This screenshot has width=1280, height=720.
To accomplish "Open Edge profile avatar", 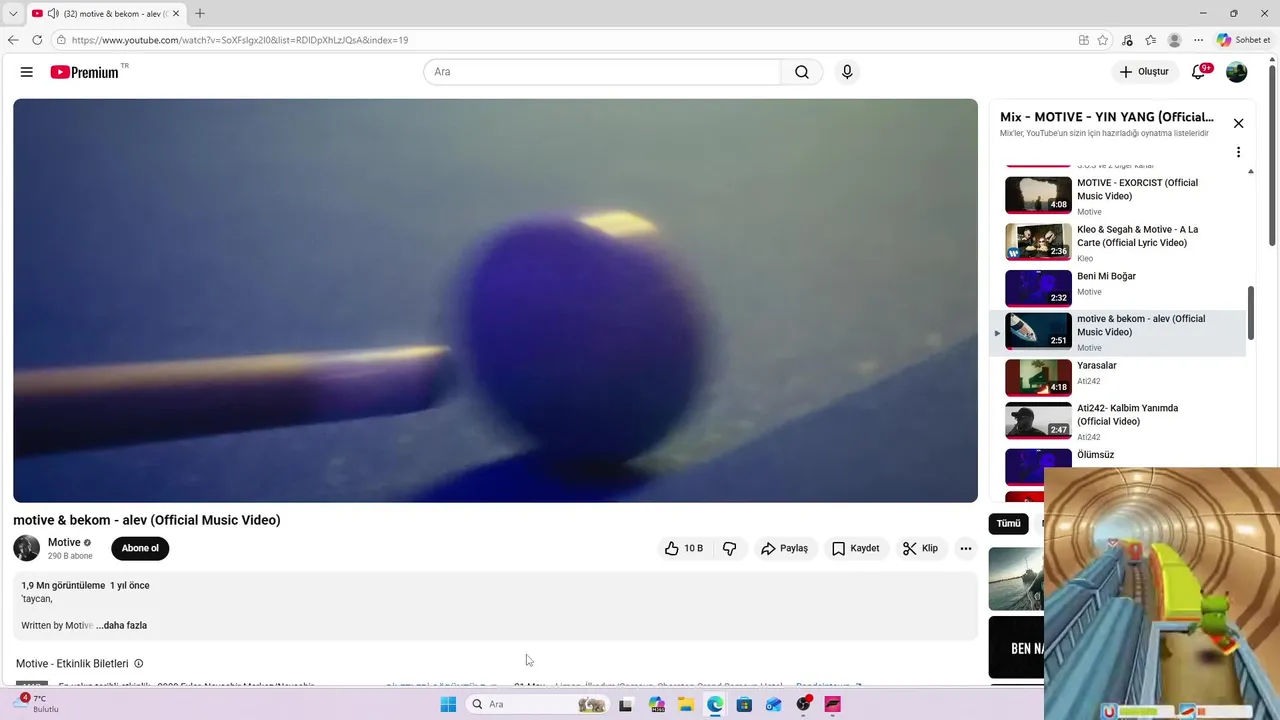I will (x=1175, y=40).
